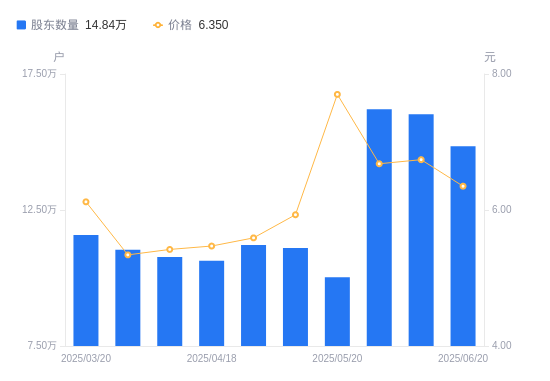
Task: Click the 价格 legend text
Action: [x=180, y=25]
